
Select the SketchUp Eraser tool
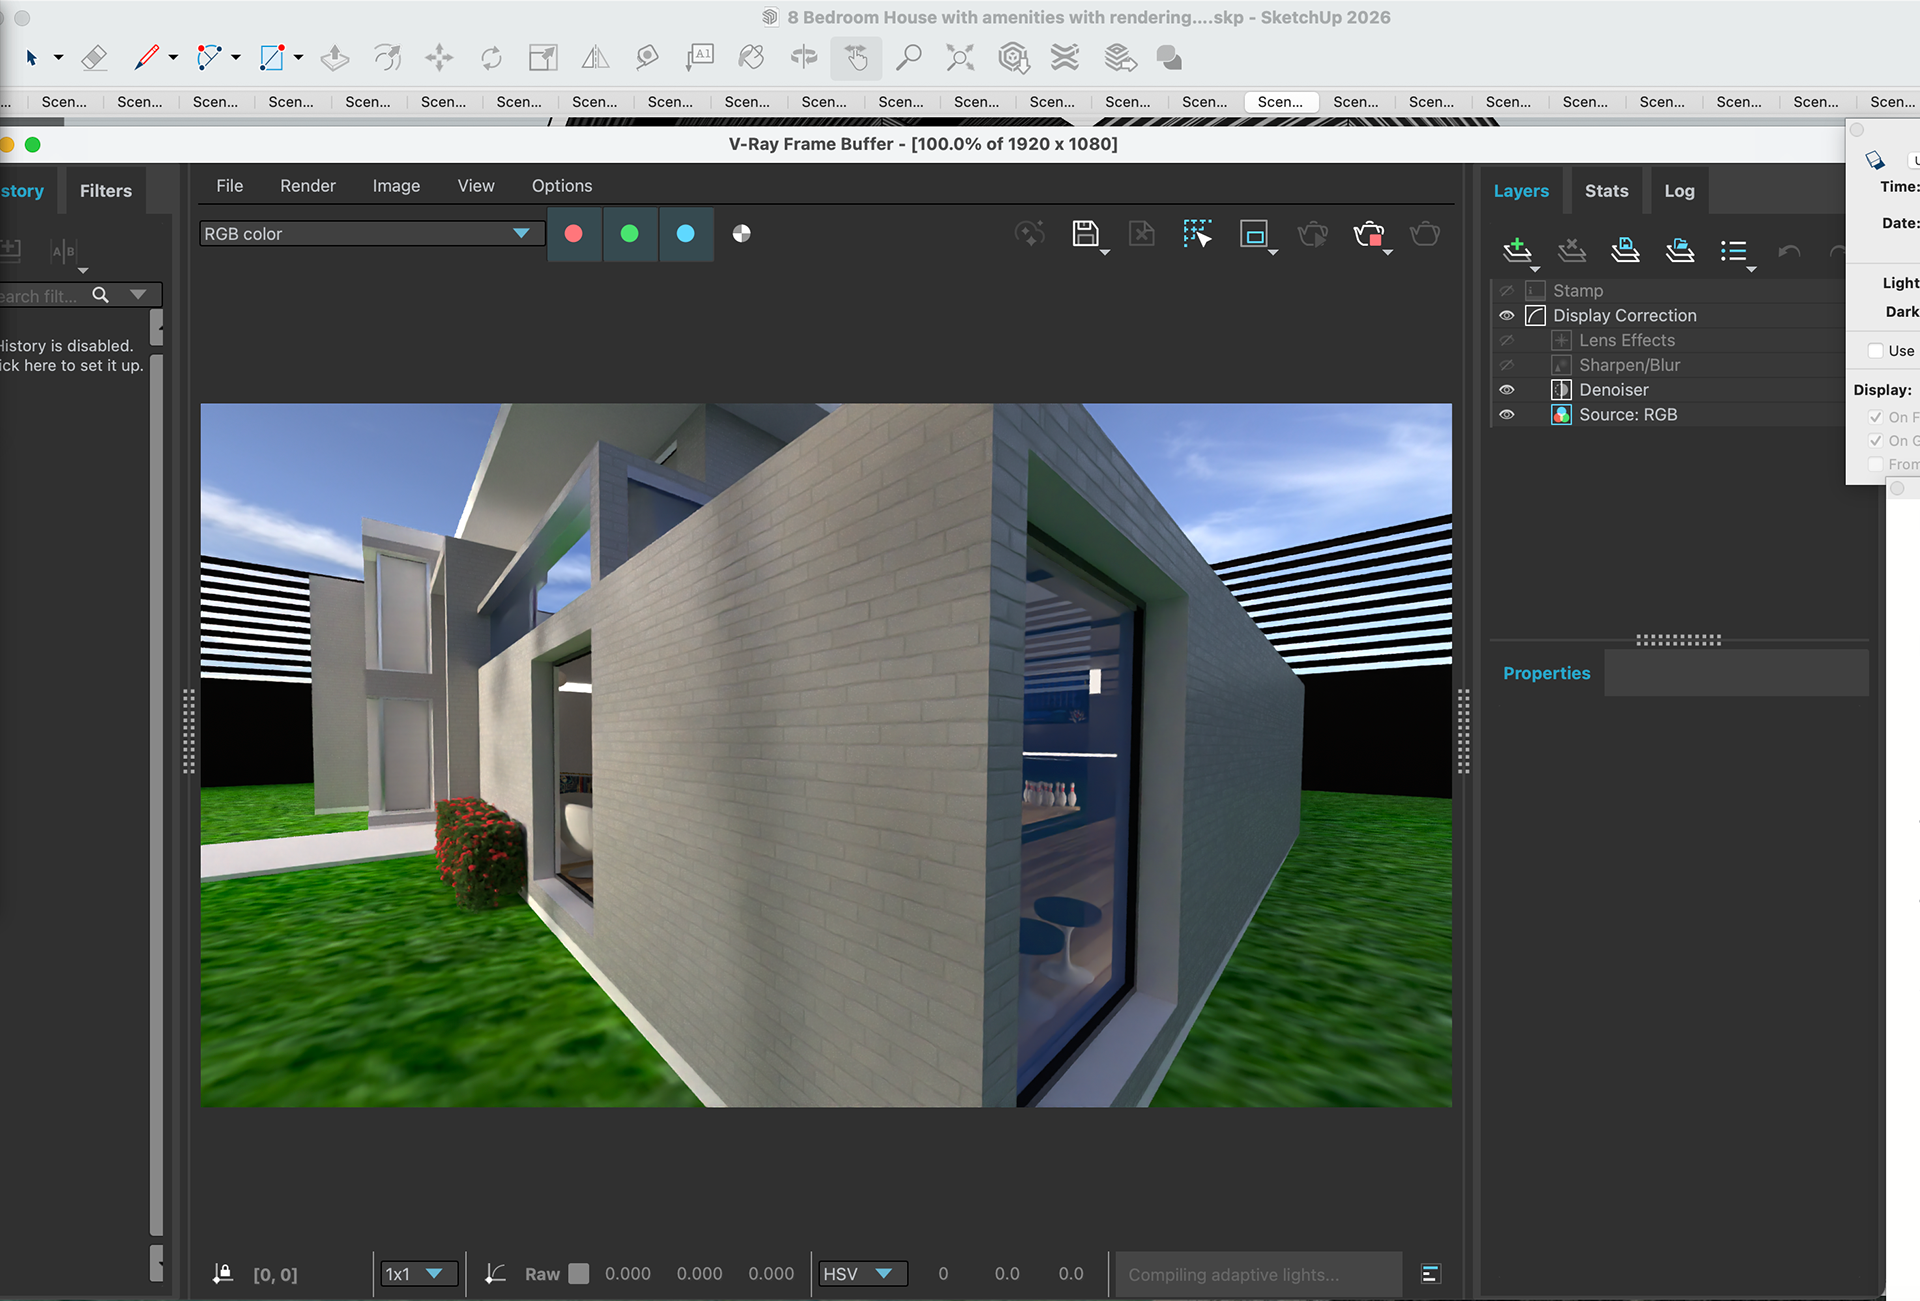pyautogui.click(x=94, y=58)
